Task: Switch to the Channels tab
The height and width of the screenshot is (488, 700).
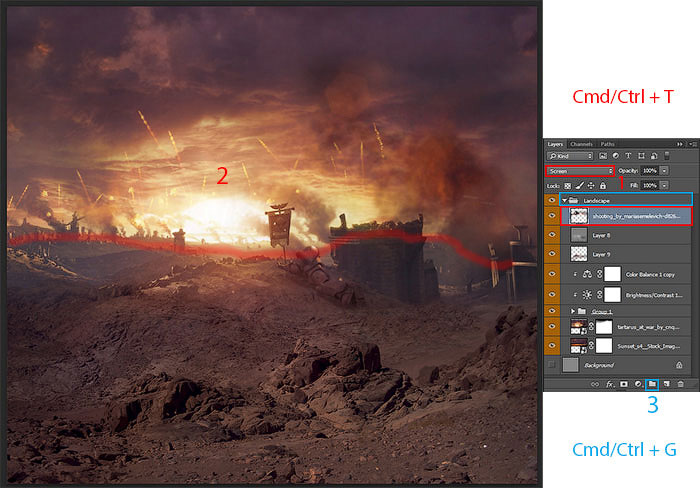Action: tap(581, 144)
